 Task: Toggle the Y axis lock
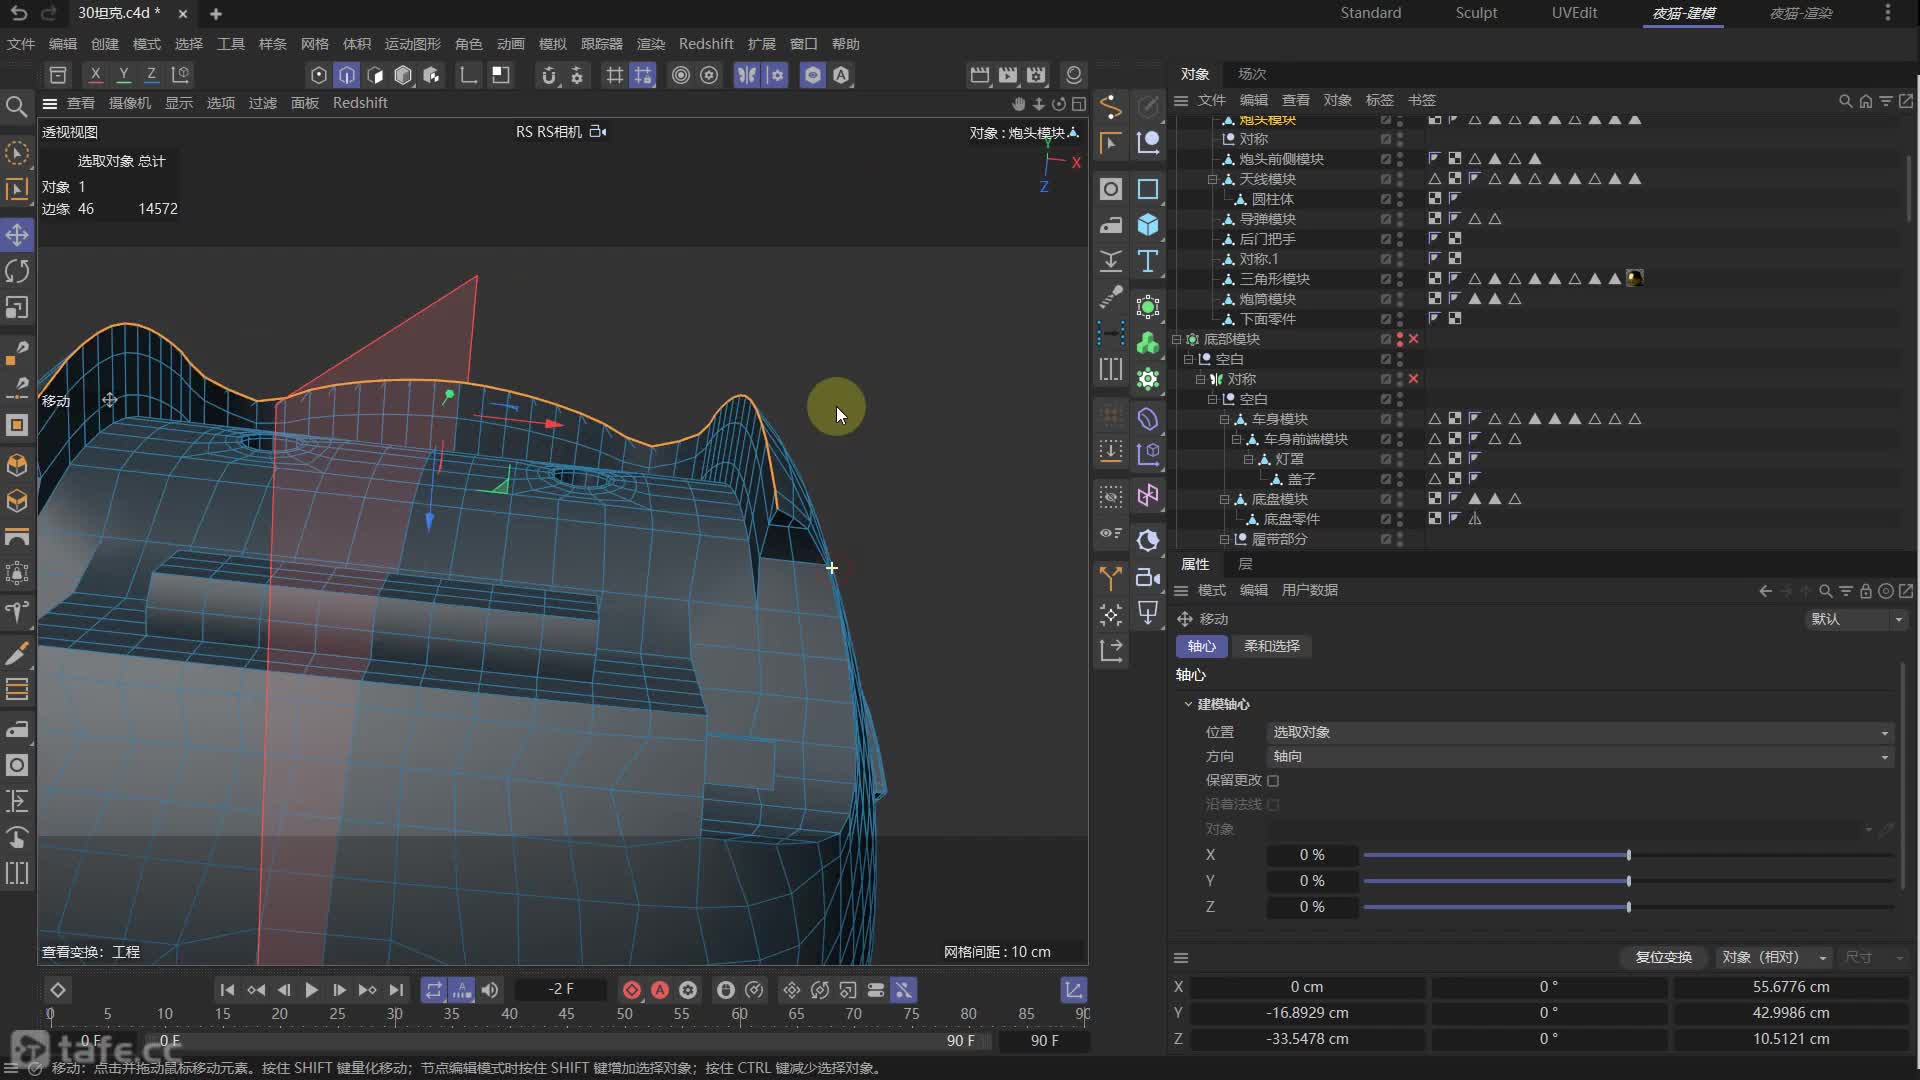(123, 75)
